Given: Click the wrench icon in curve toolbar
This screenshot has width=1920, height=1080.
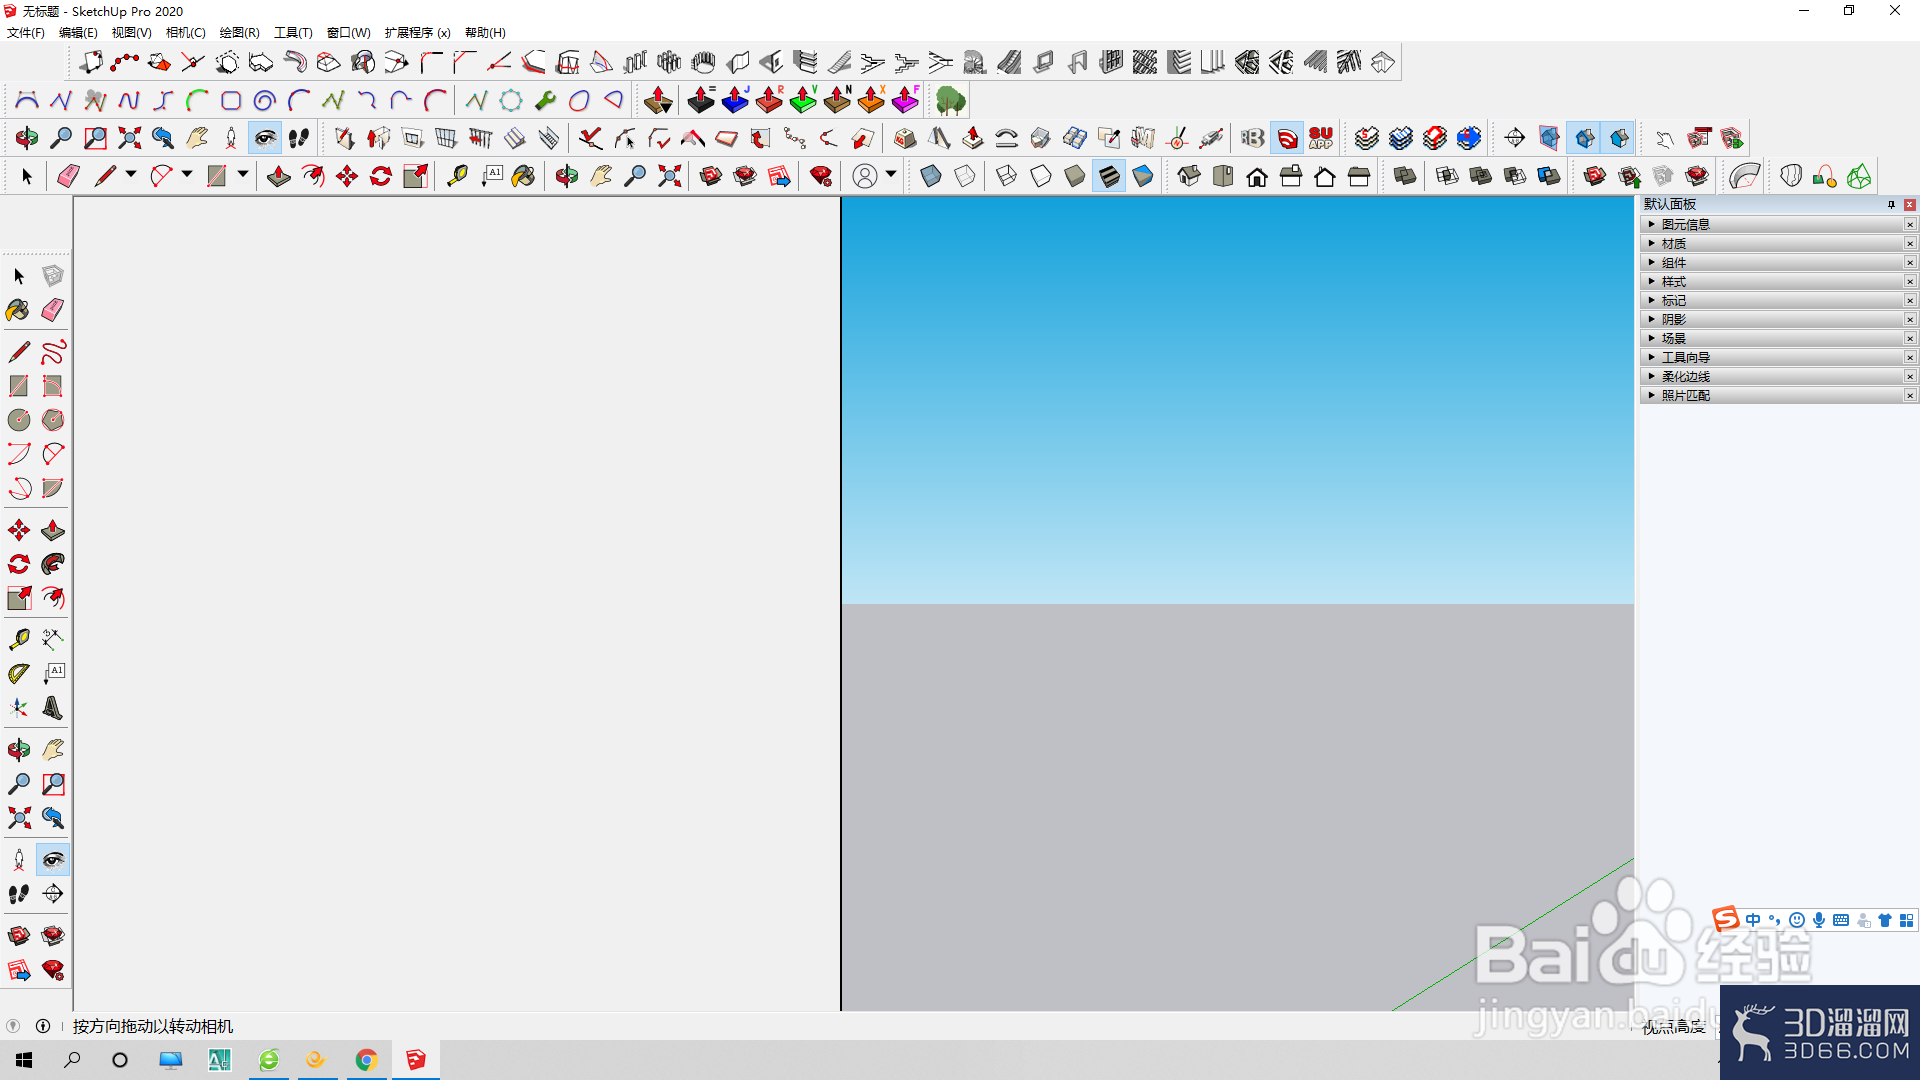Looking at the screenshot, I should (545, 100).
